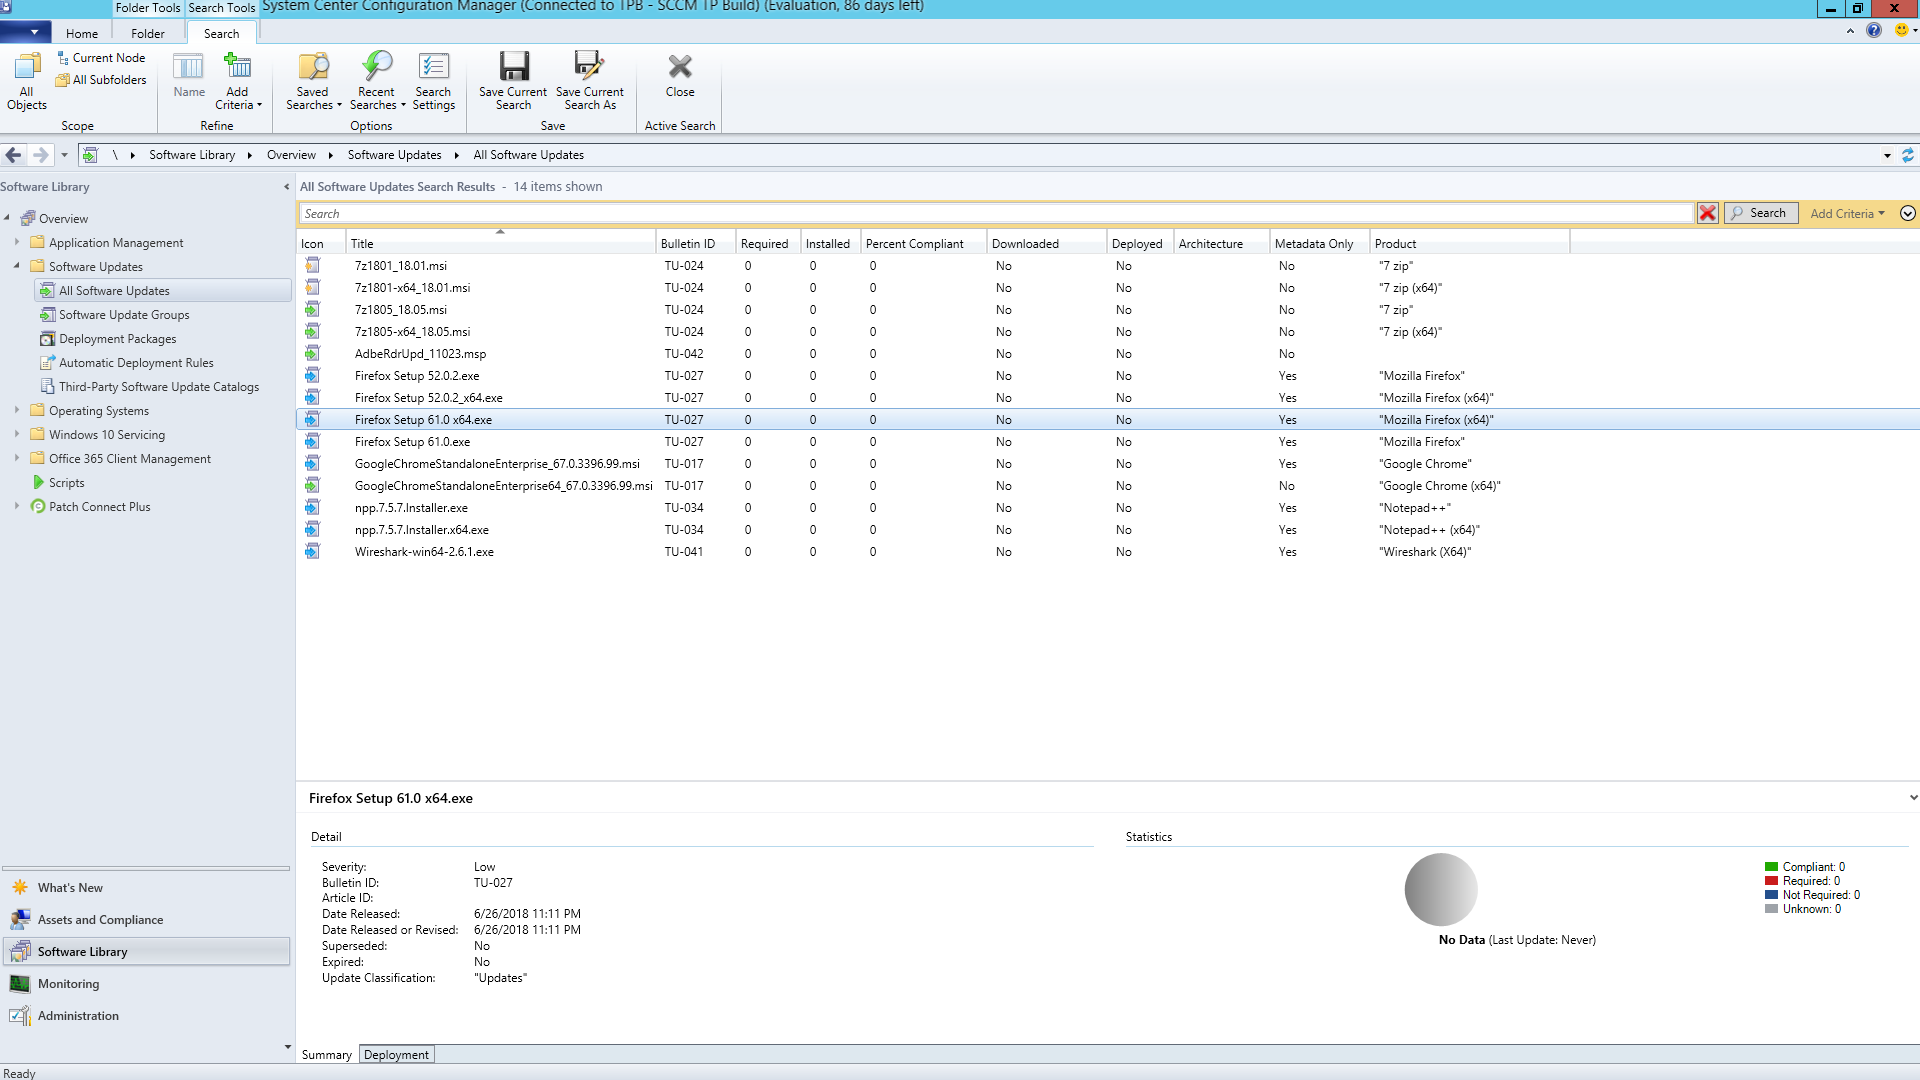Toggle All Subfolders scope option
The image size is (1920, 1080).
click(x=101, y=80)
